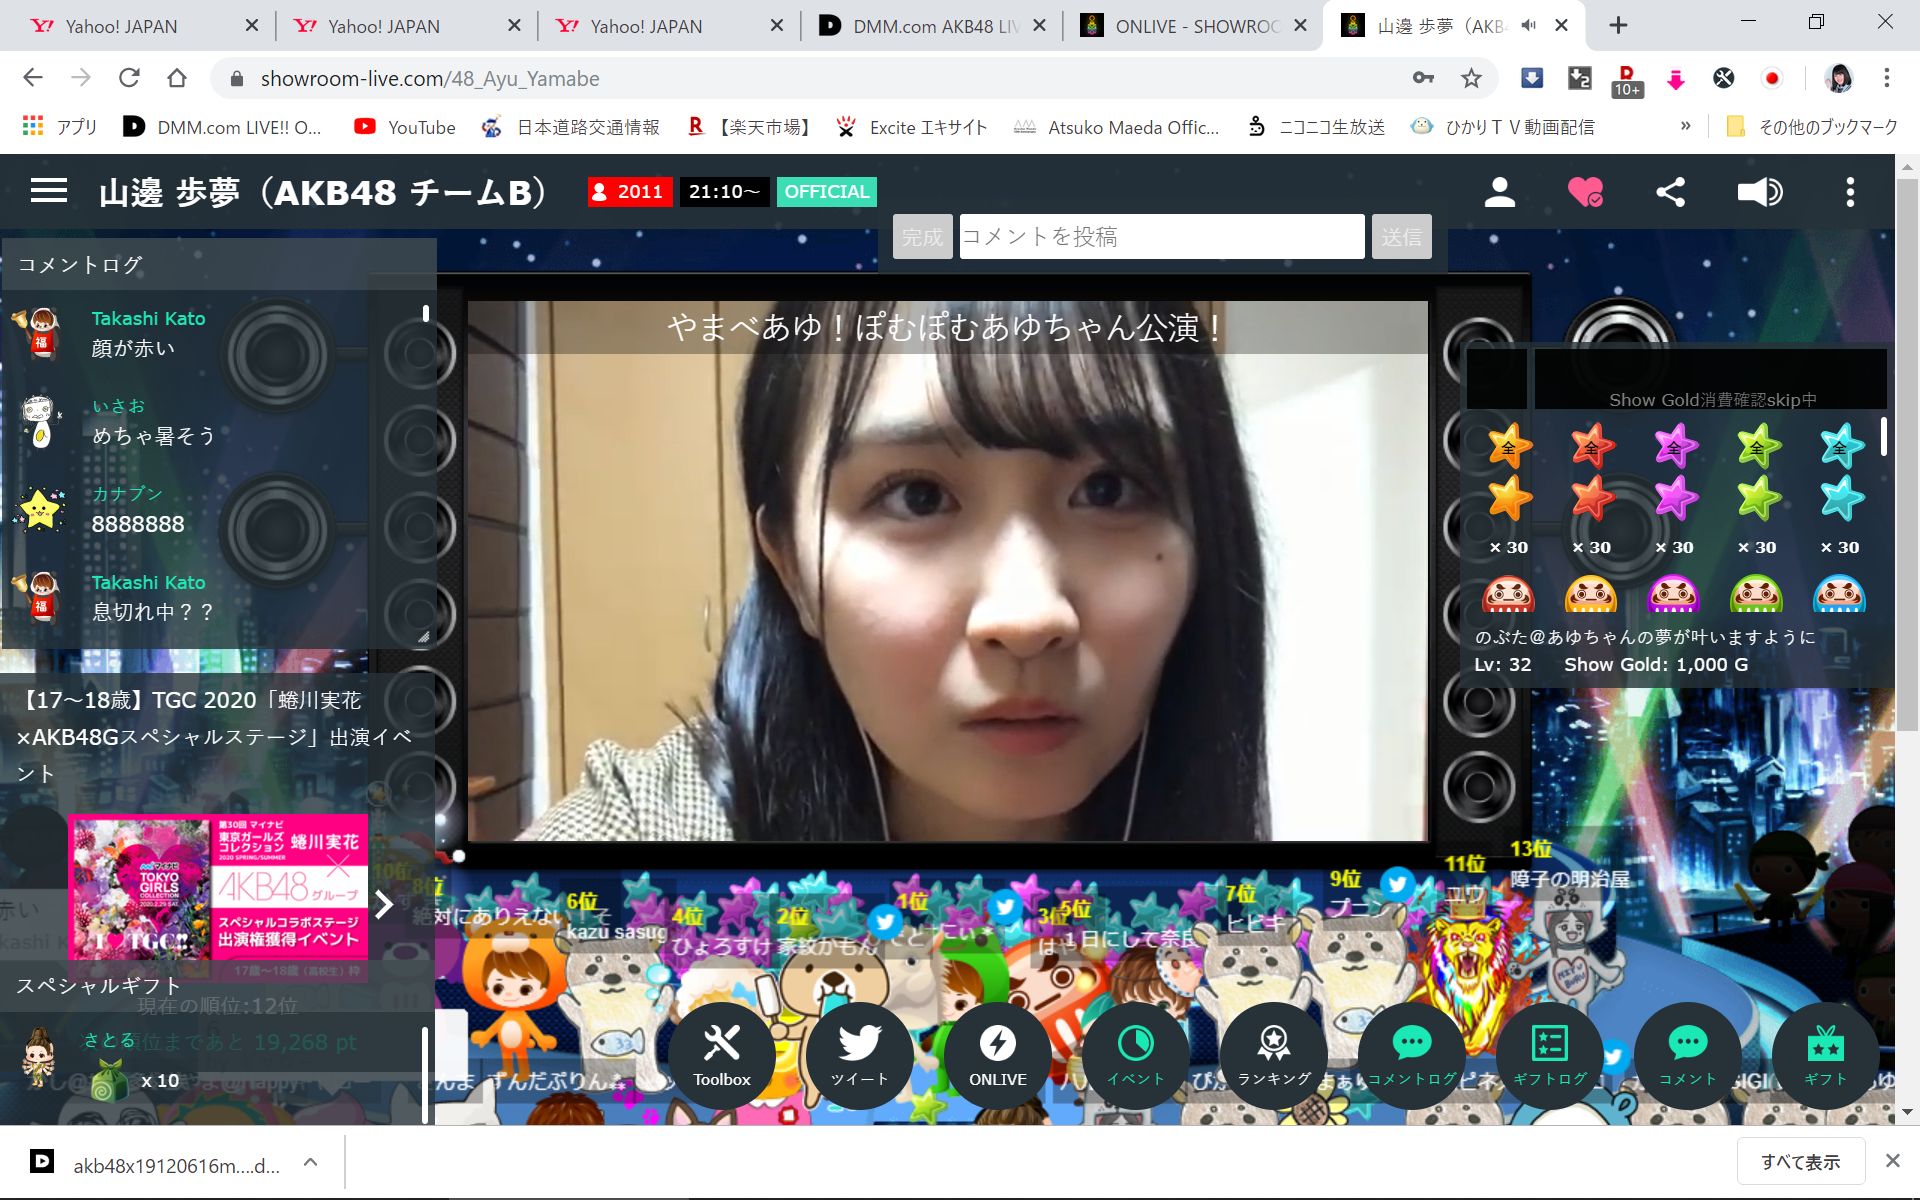This screenshot has width=1920, height=1200.
Task: Click カナブン's comment 8888888
Action: (x=138, y=524)
